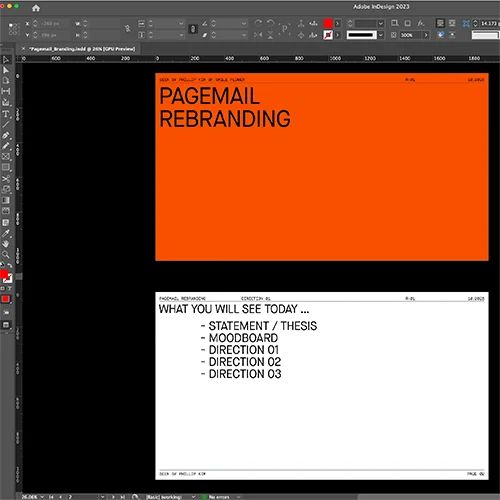Select the Gradient Swatch tool
Viewport: 500px width, 500px height.
[x=6, y=200]
